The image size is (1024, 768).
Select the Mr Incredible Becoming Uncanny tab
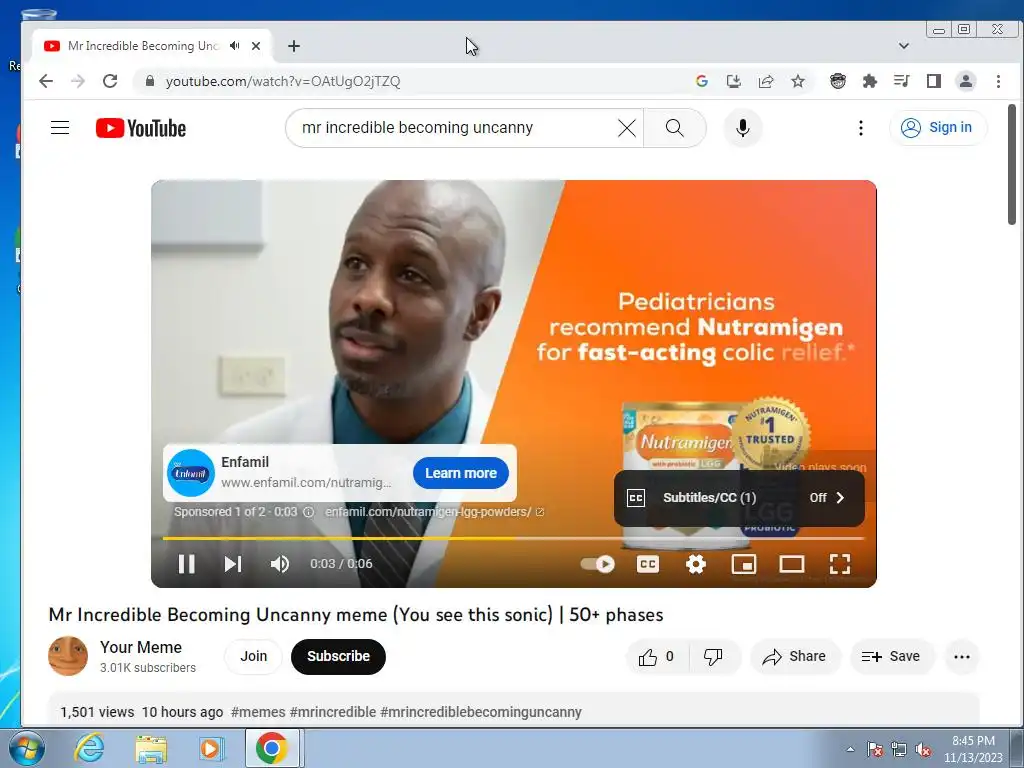point(152,46)
